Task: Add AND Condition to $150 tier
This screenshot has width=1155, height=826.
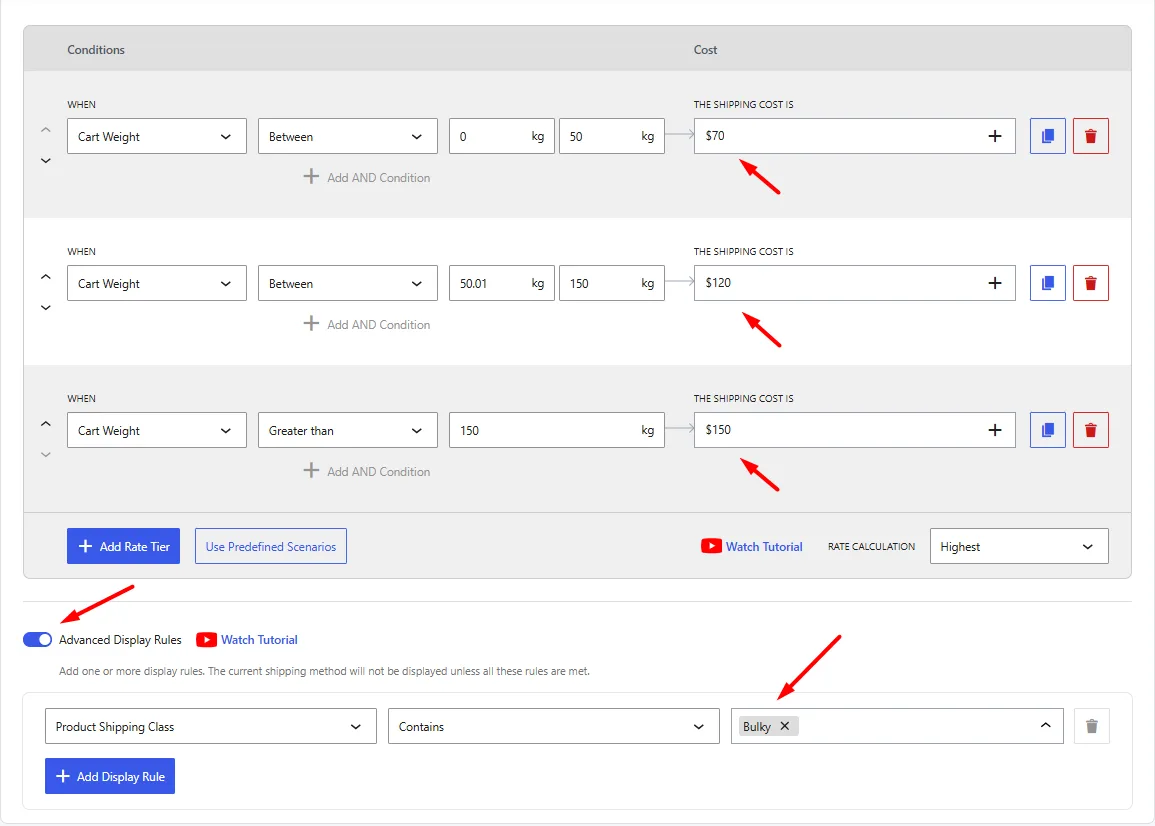Action: click(367, 472)
